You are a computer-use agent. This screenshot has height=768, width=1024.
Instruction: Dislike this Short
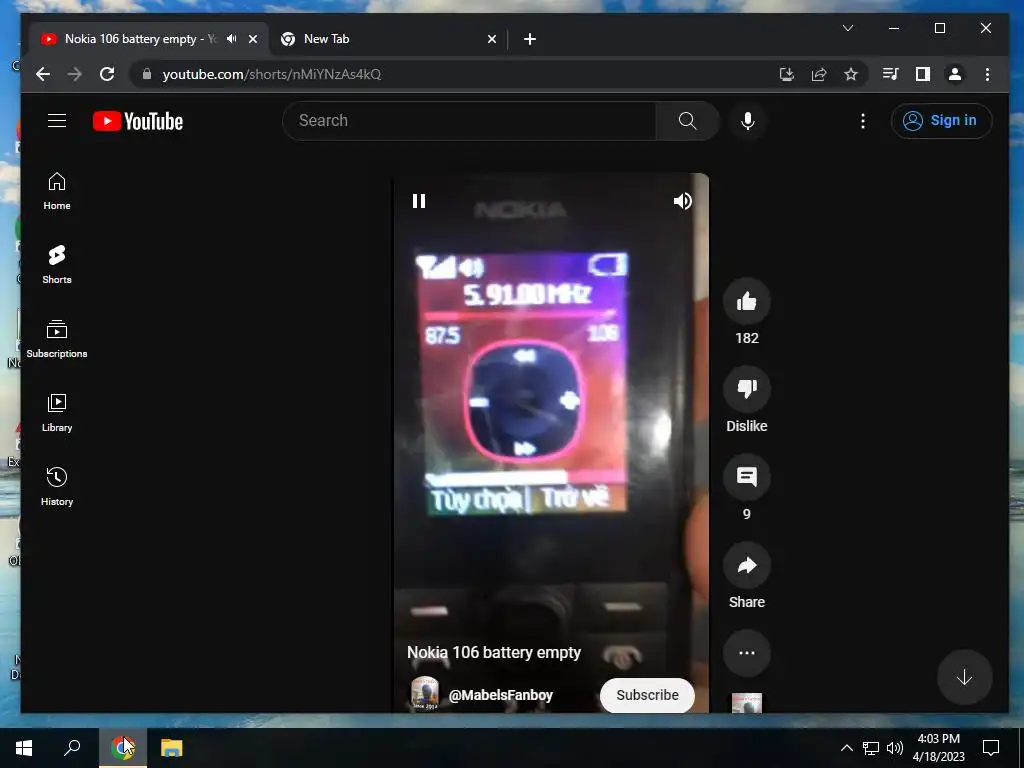[746, 389]
